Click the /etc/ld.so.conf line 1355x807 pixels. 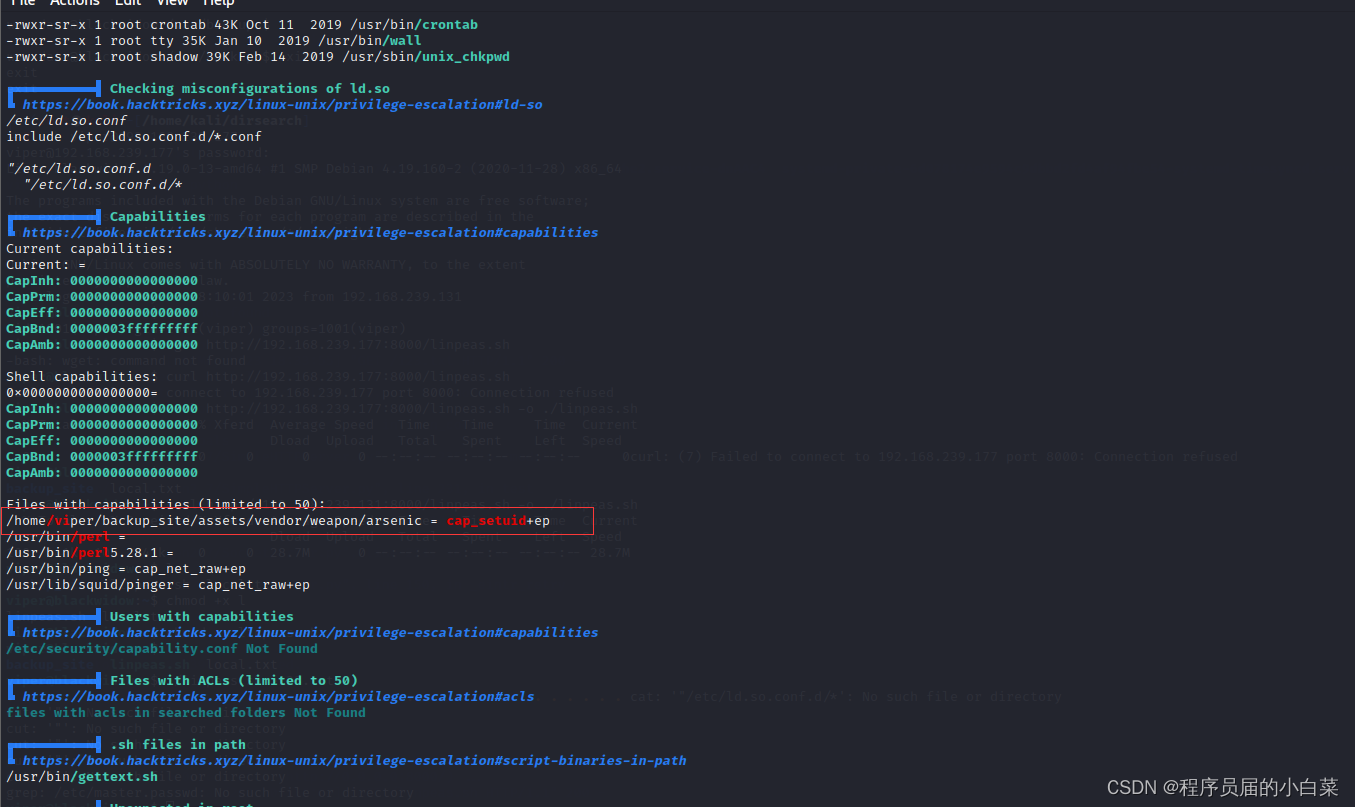(67, 120)
